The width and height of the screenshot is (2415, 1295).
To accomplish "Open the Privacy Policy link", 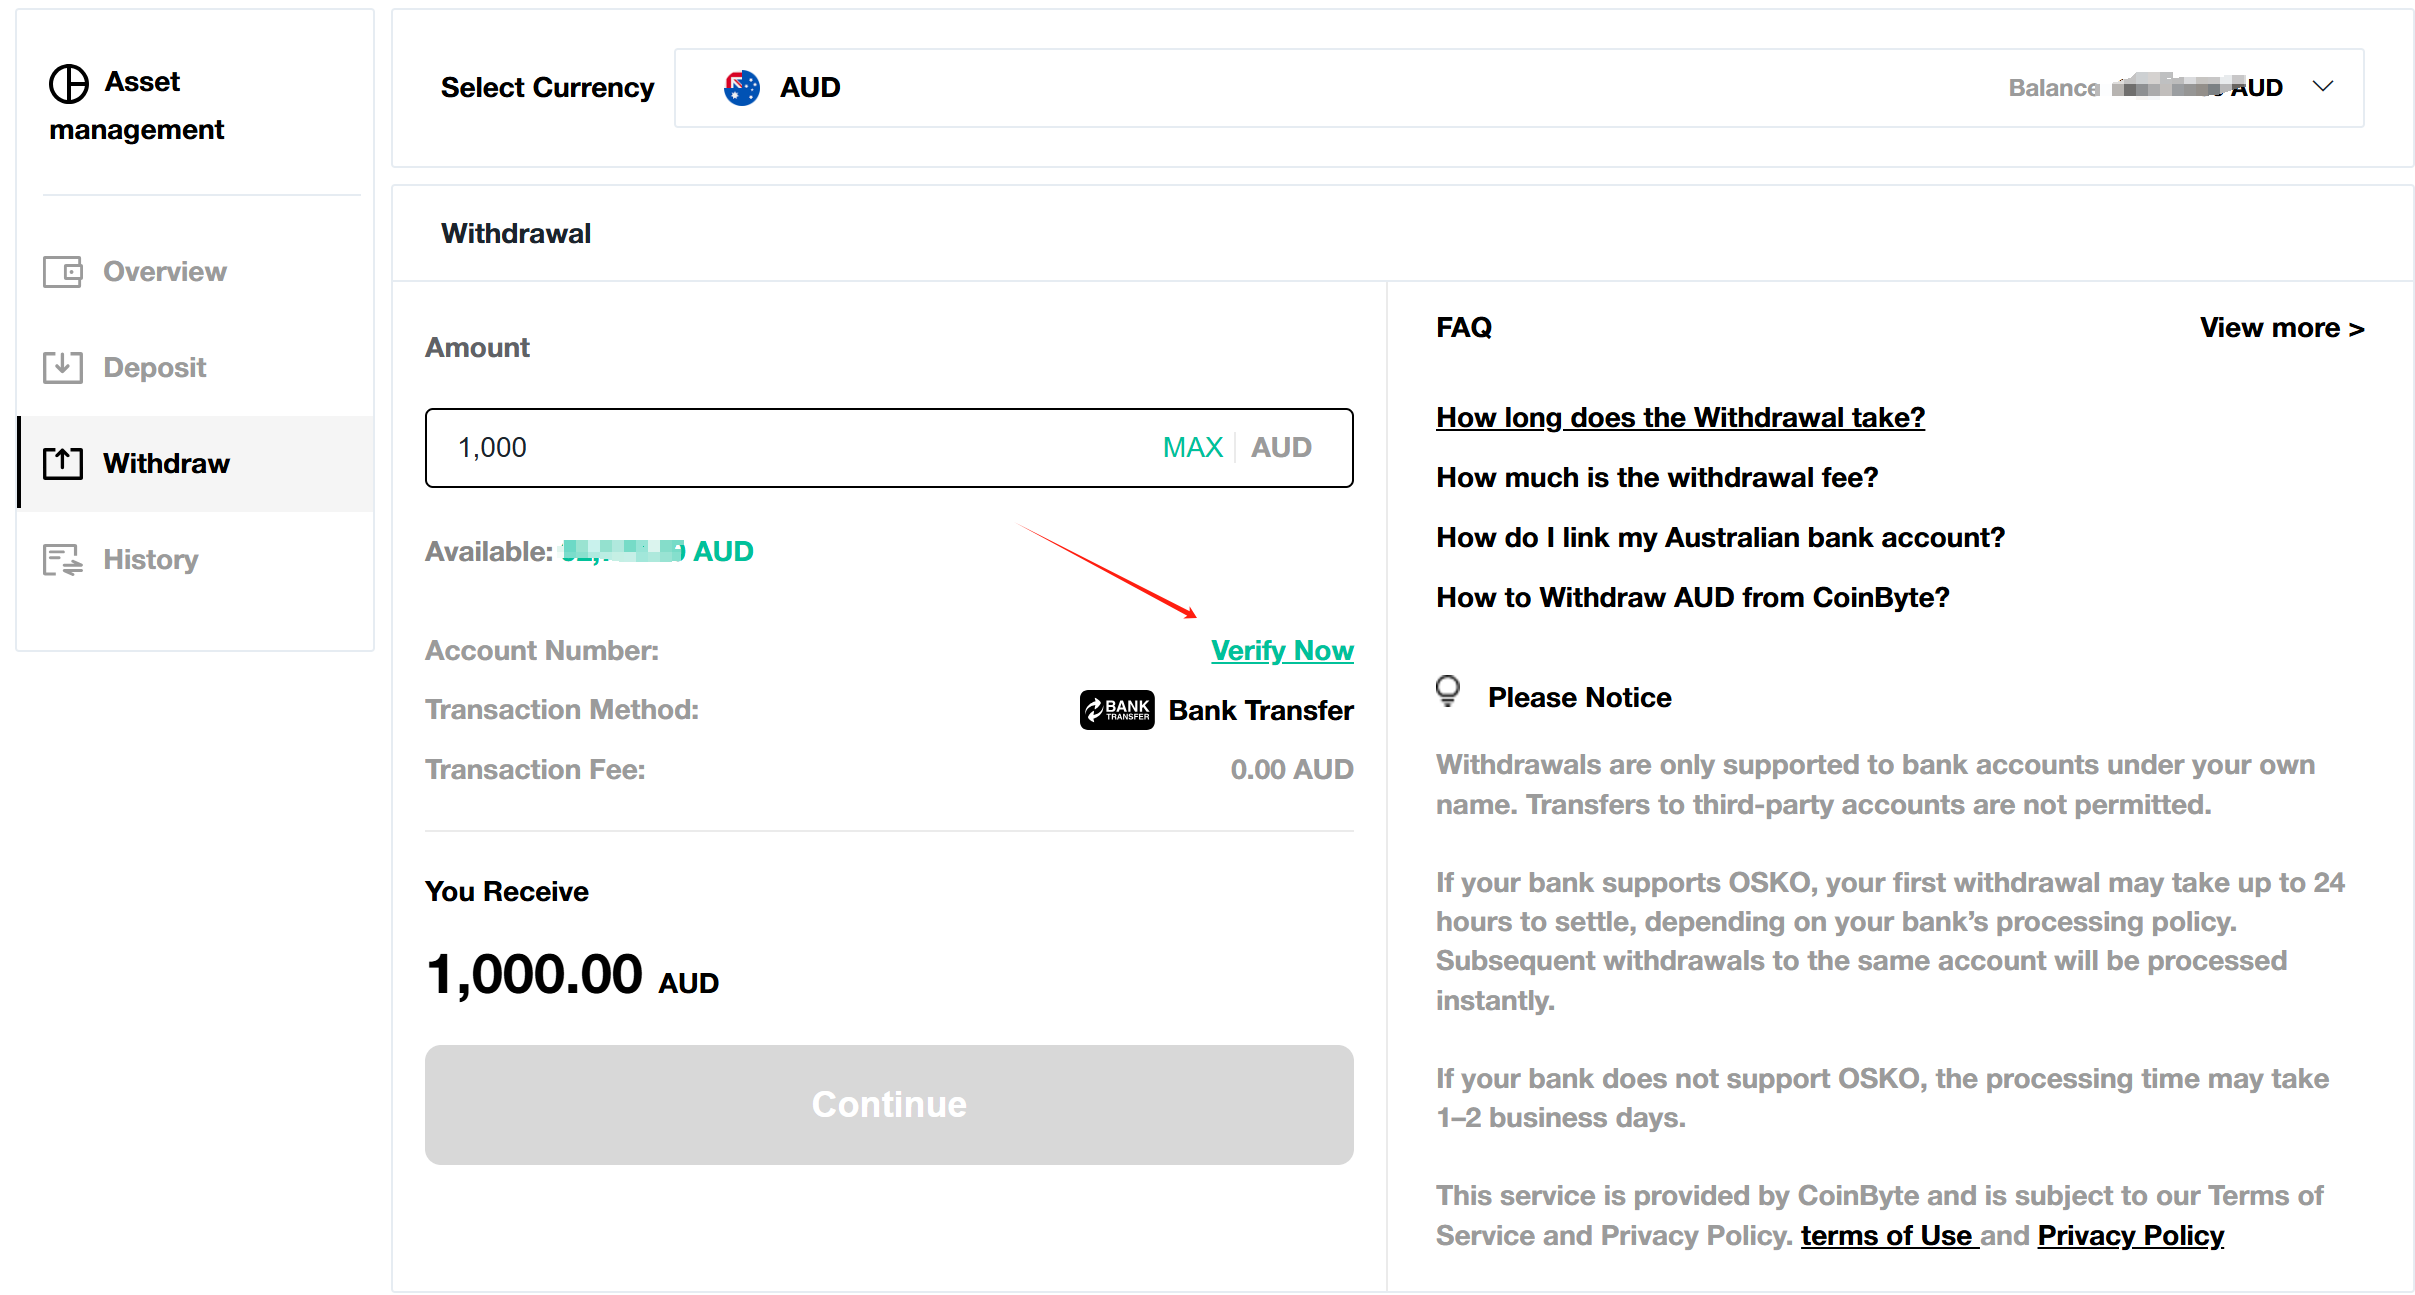I will pyautogui.click(x=2131, y=1235).
